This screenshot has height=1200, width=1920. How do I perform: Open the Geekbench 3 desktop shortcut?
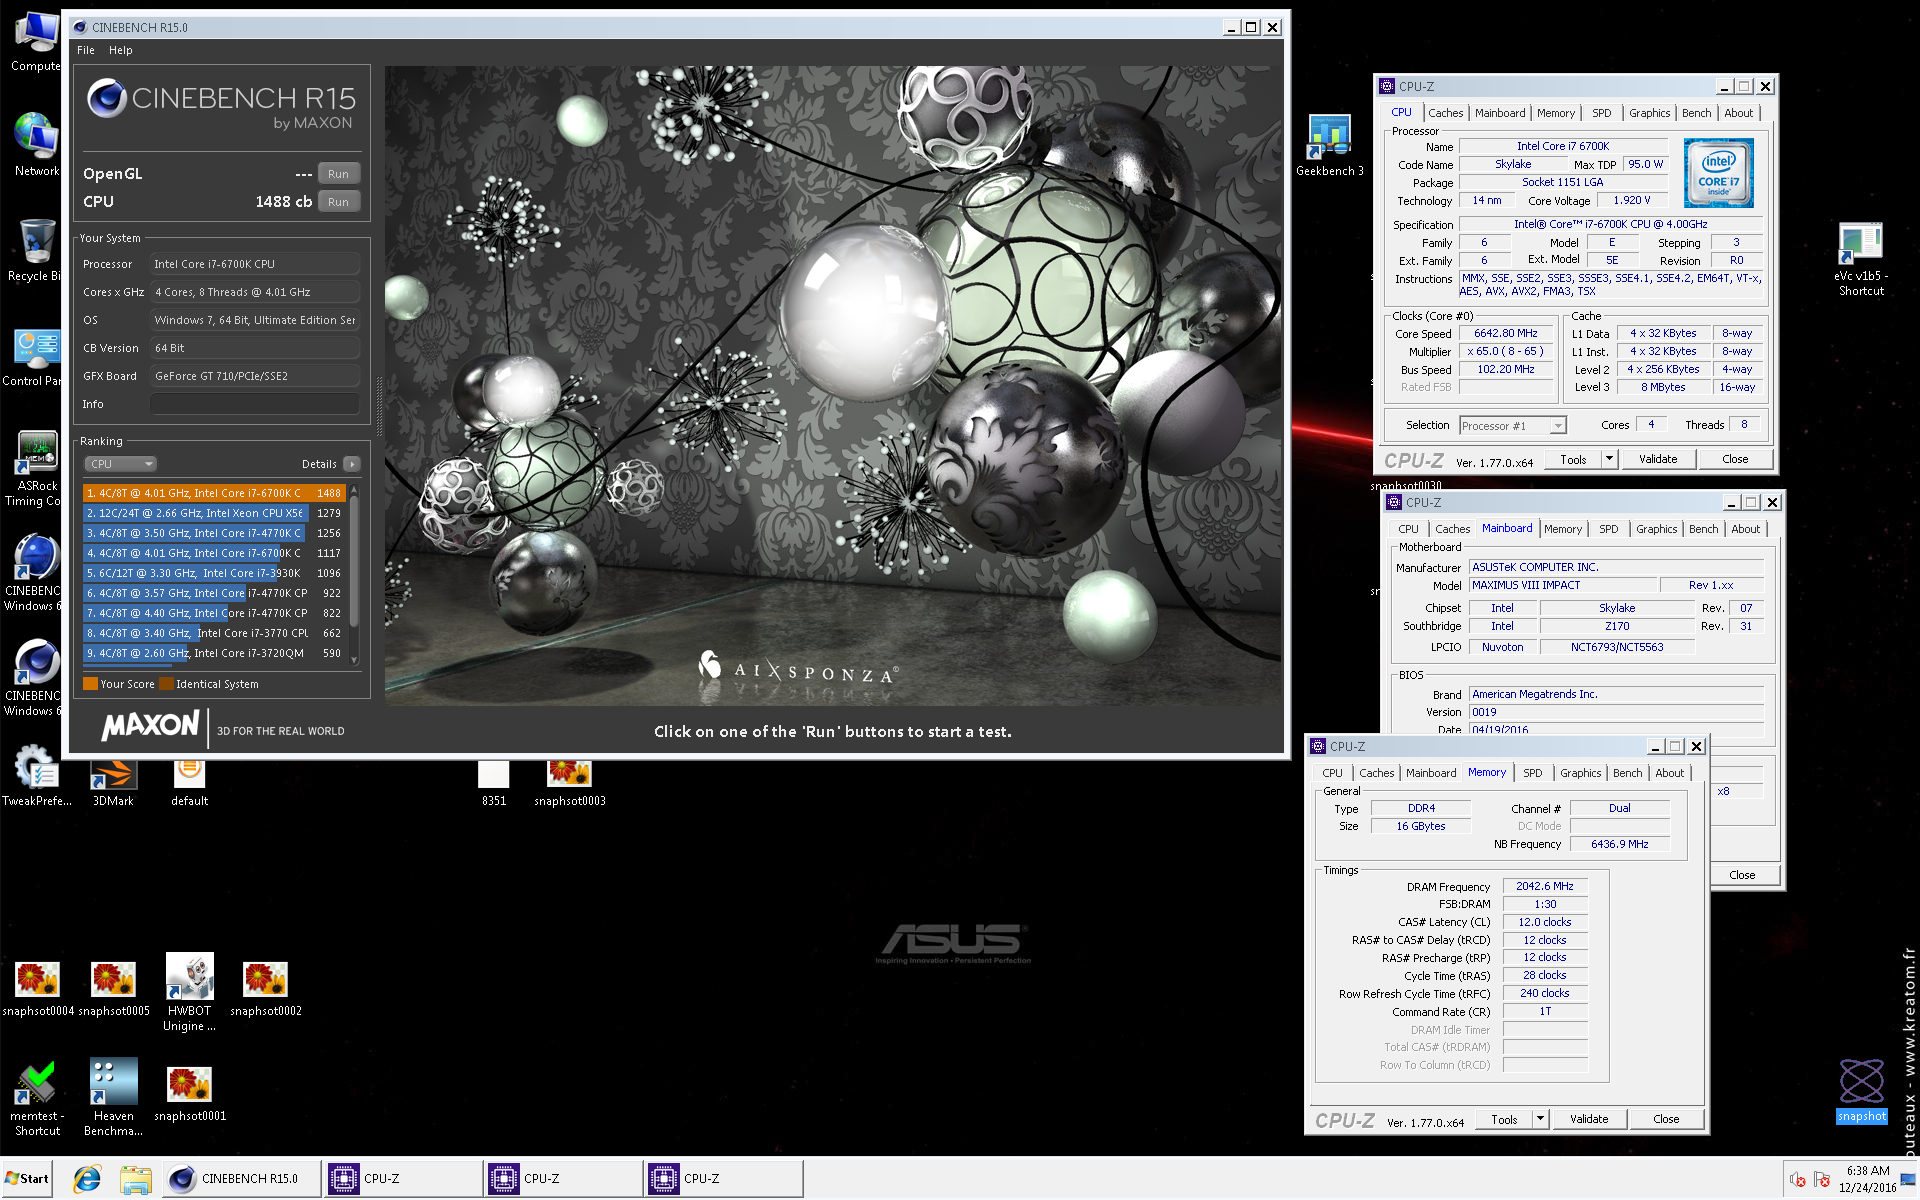click(1330, 146)
